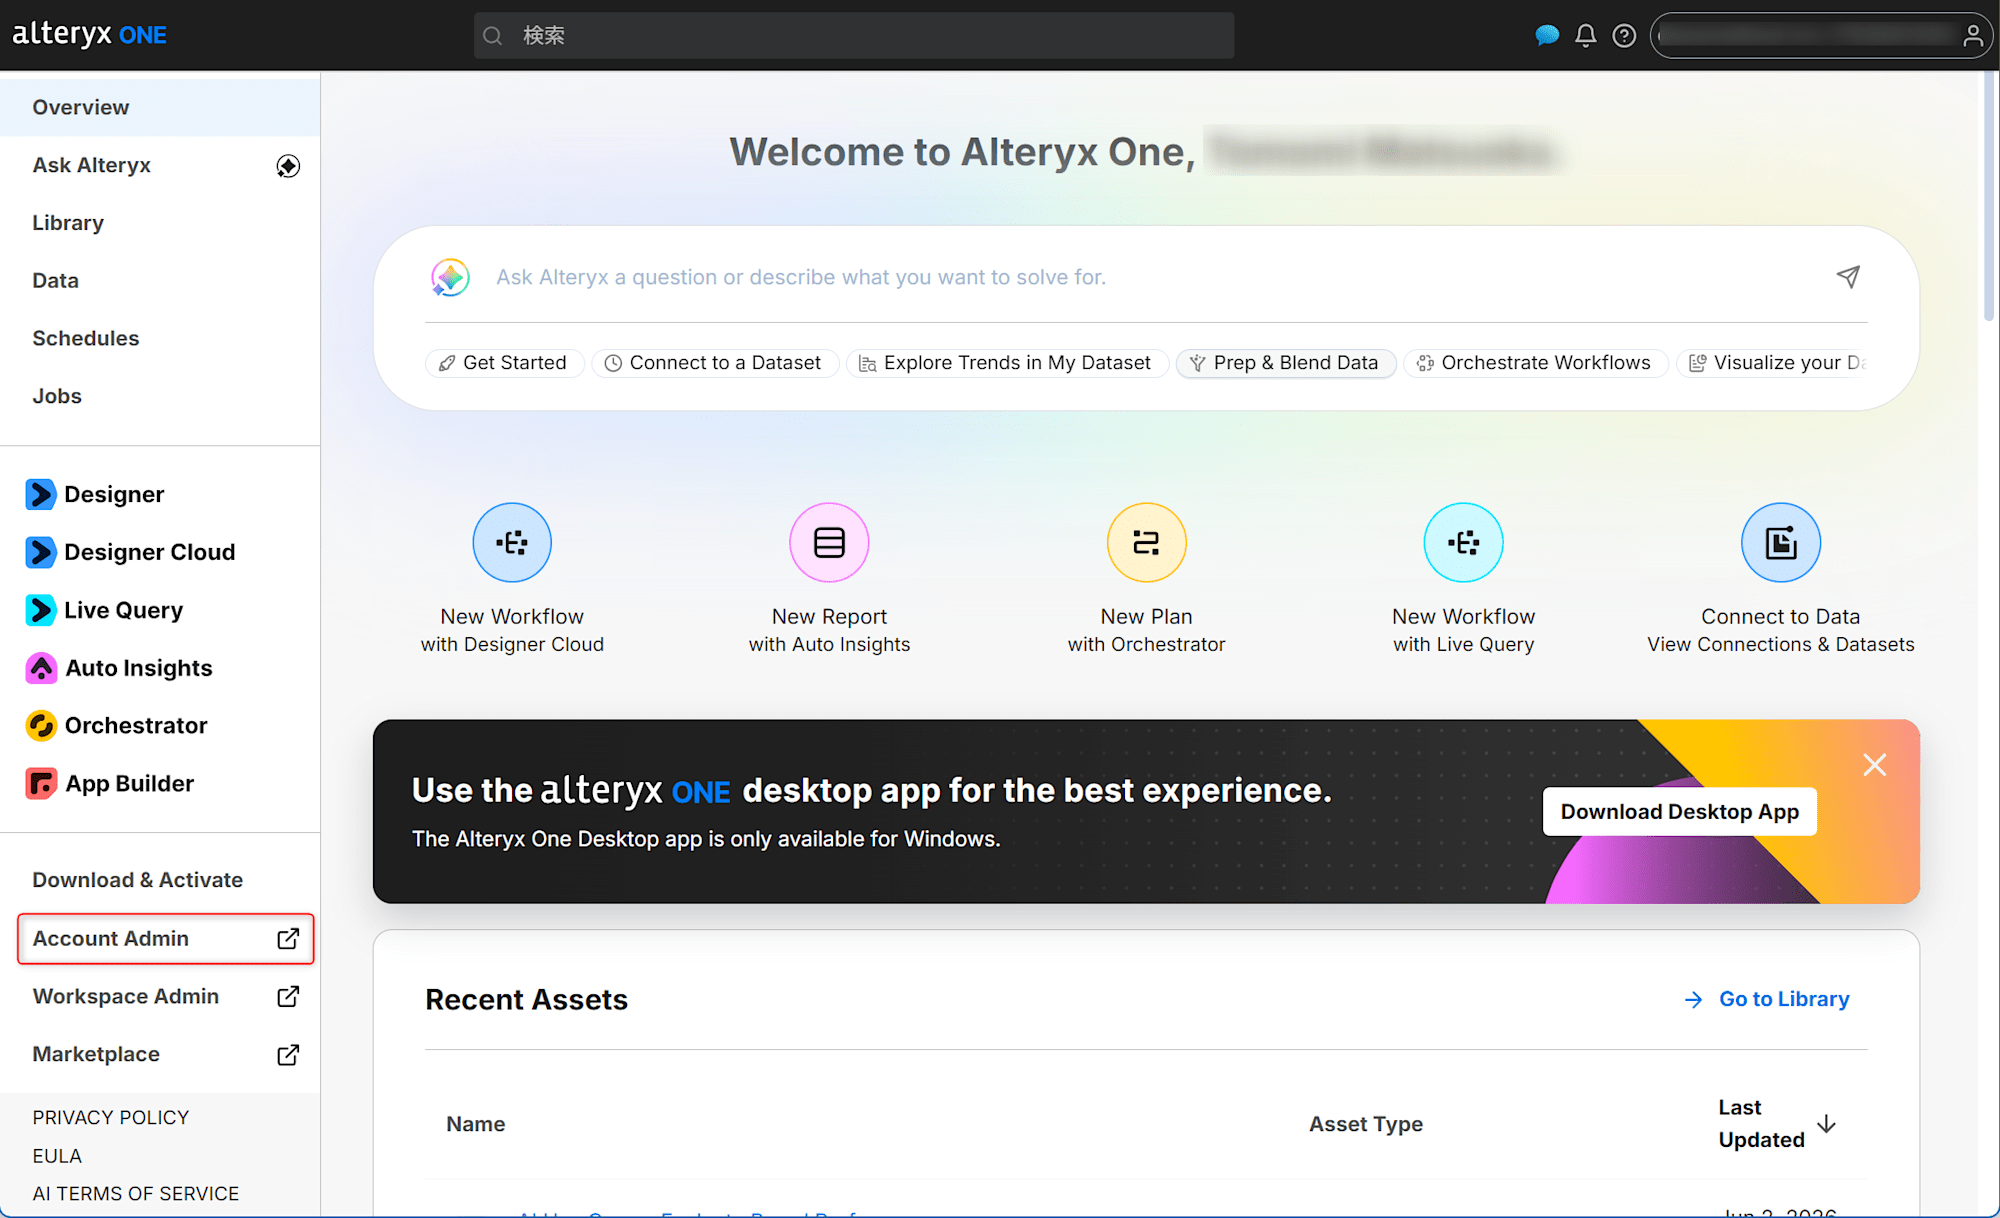Click Workspace Admin external link icon

288,996
